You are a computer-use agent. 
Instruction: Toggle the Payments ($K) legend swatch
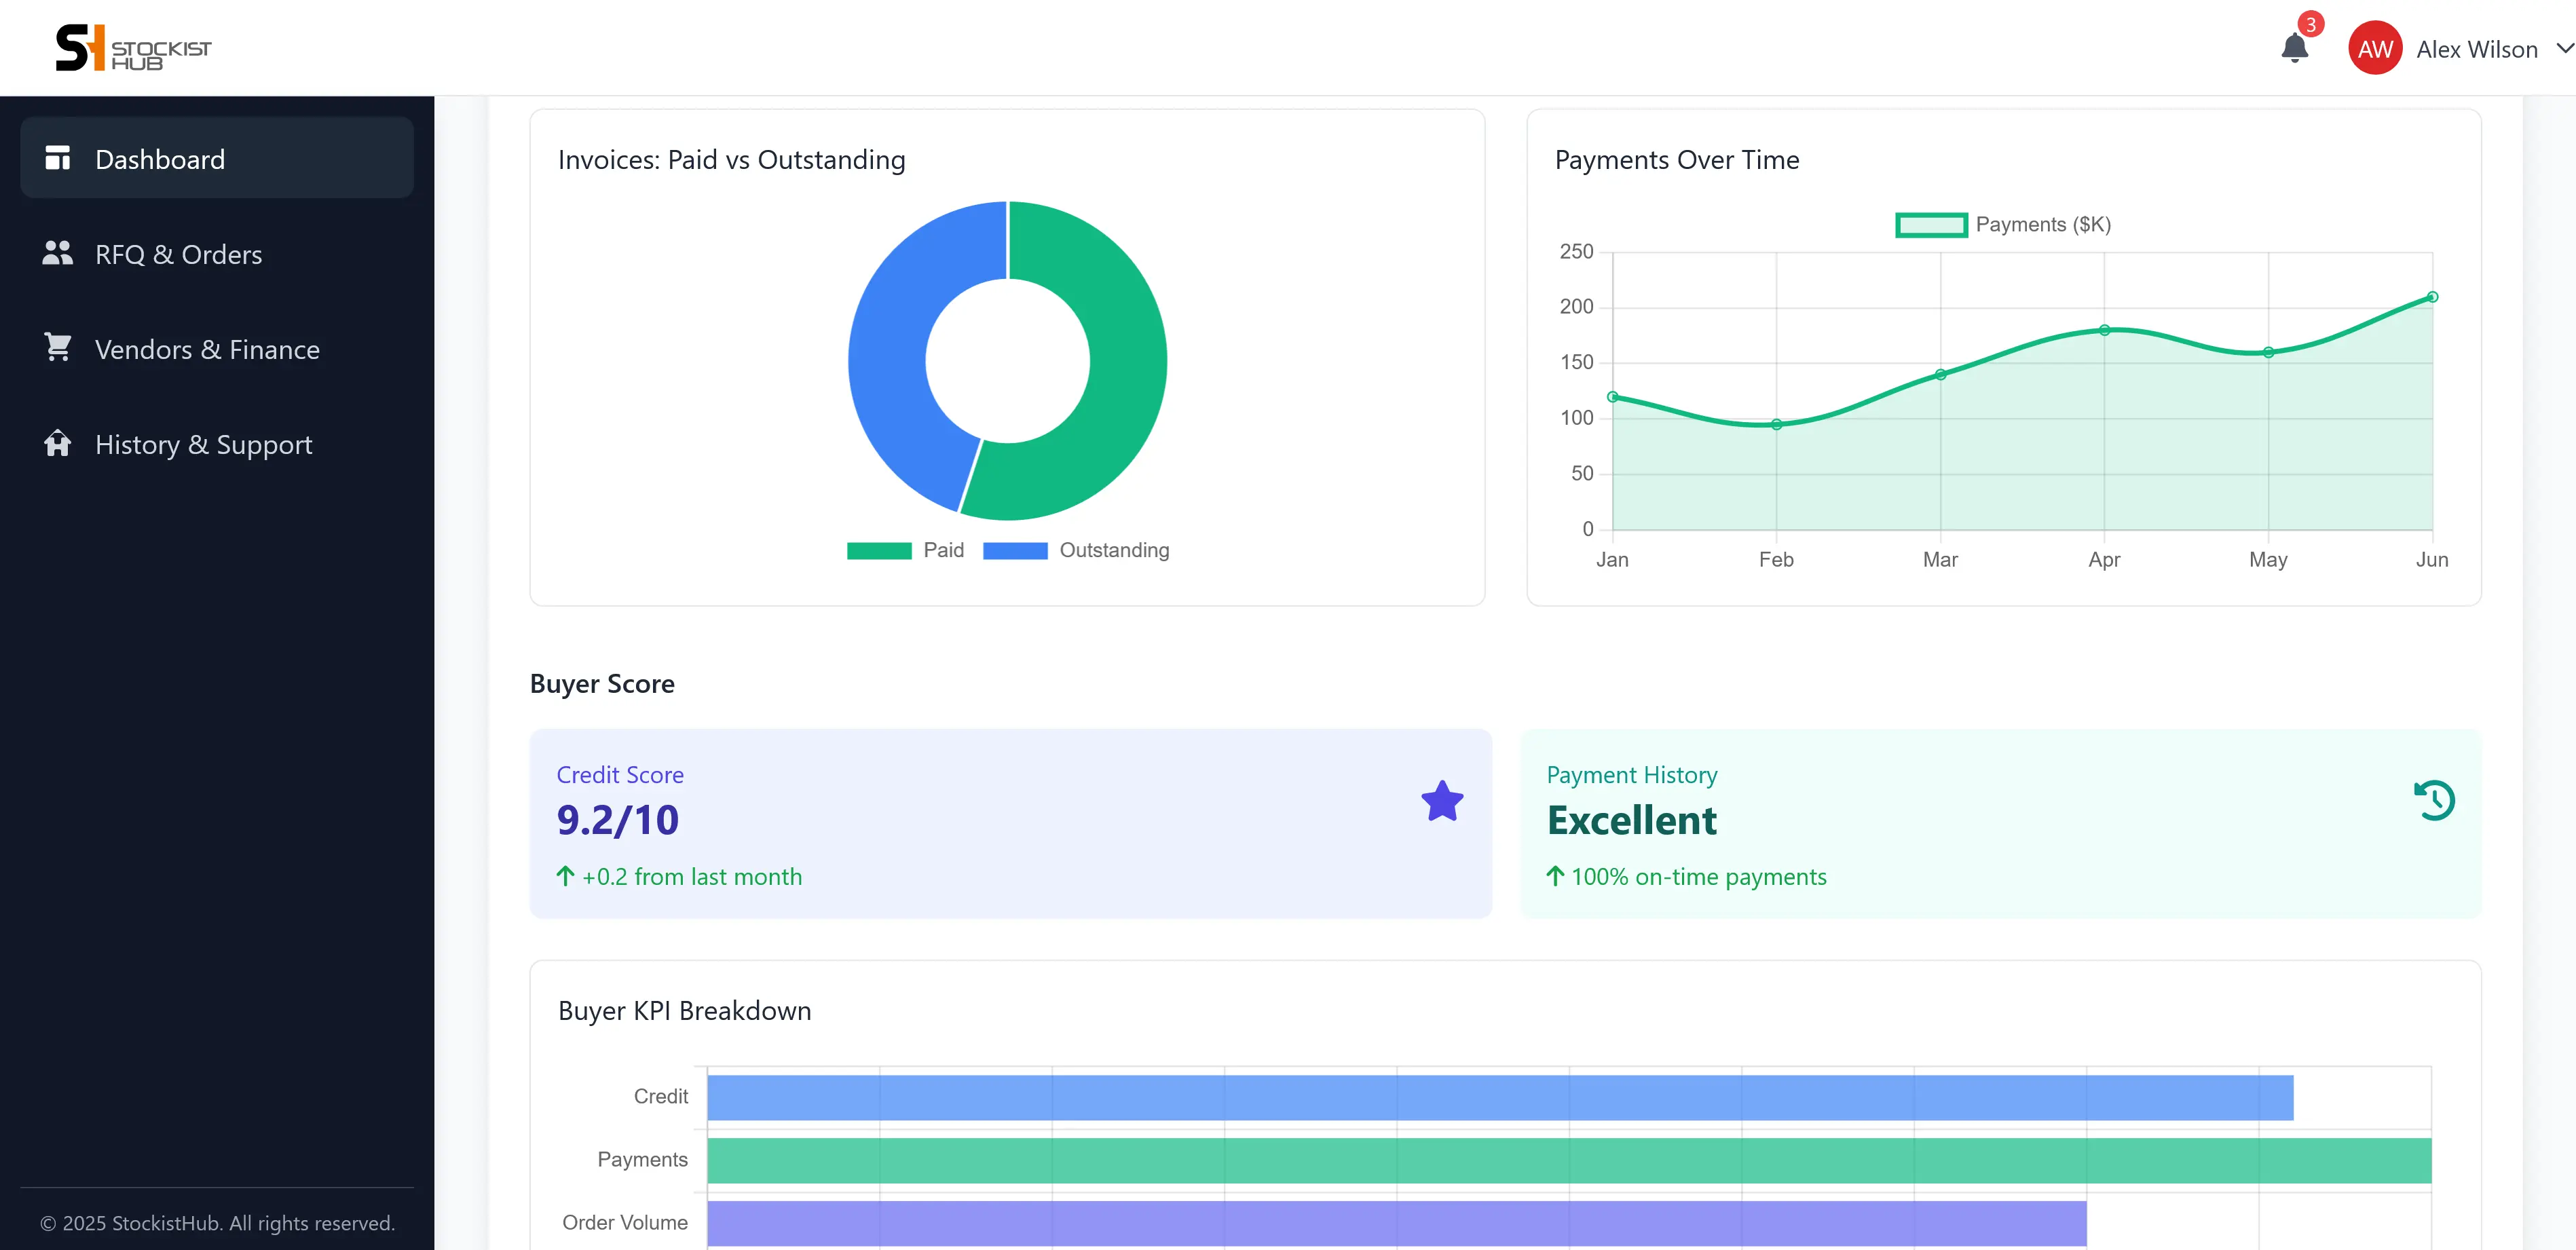click(x=1931, y=225)
